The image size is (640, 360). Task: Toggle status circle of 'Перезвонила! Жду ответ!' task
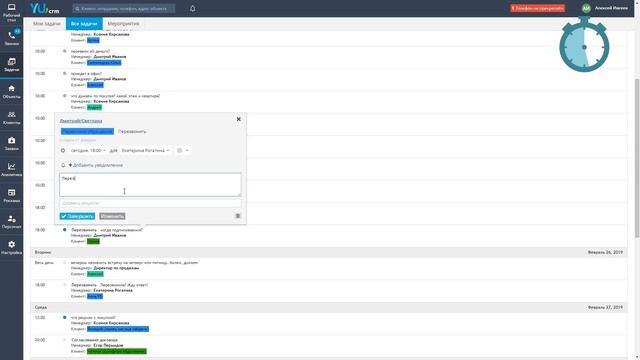[x=64, y=284]
